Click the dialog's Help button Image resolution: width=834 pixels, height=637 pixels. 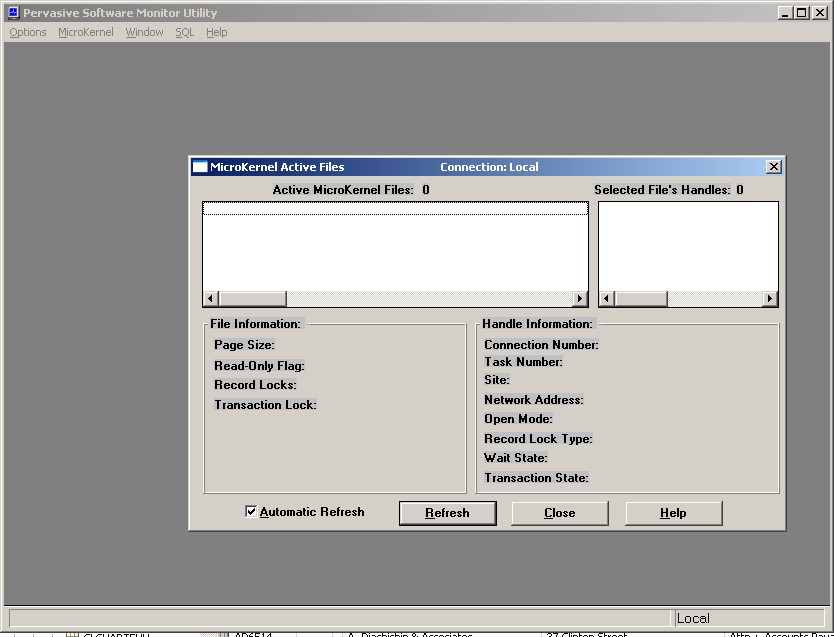point(673,513)
